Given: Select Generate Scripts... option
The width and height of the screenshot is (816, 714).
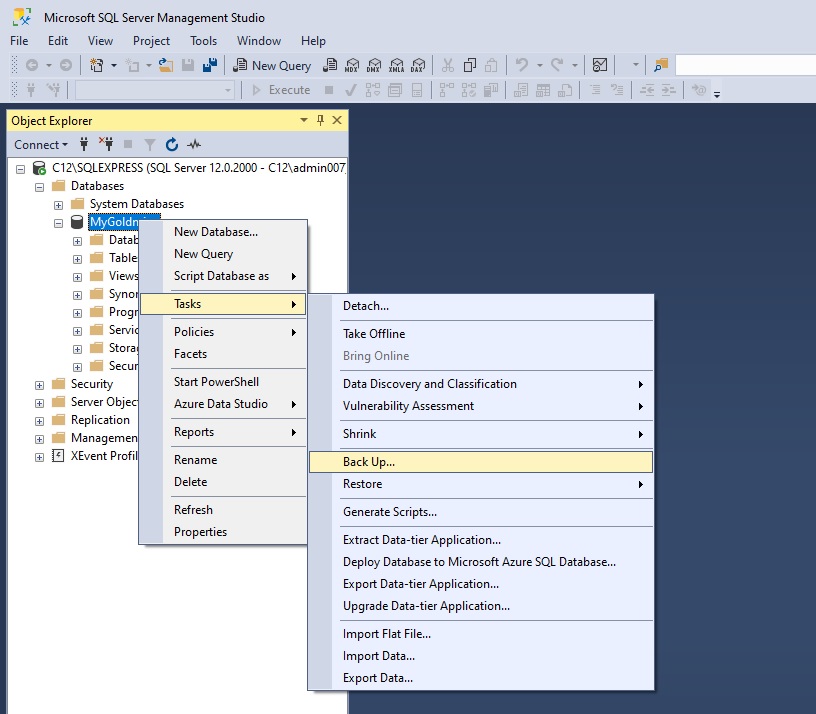Looking at the screenshot, I should (480, 512).
